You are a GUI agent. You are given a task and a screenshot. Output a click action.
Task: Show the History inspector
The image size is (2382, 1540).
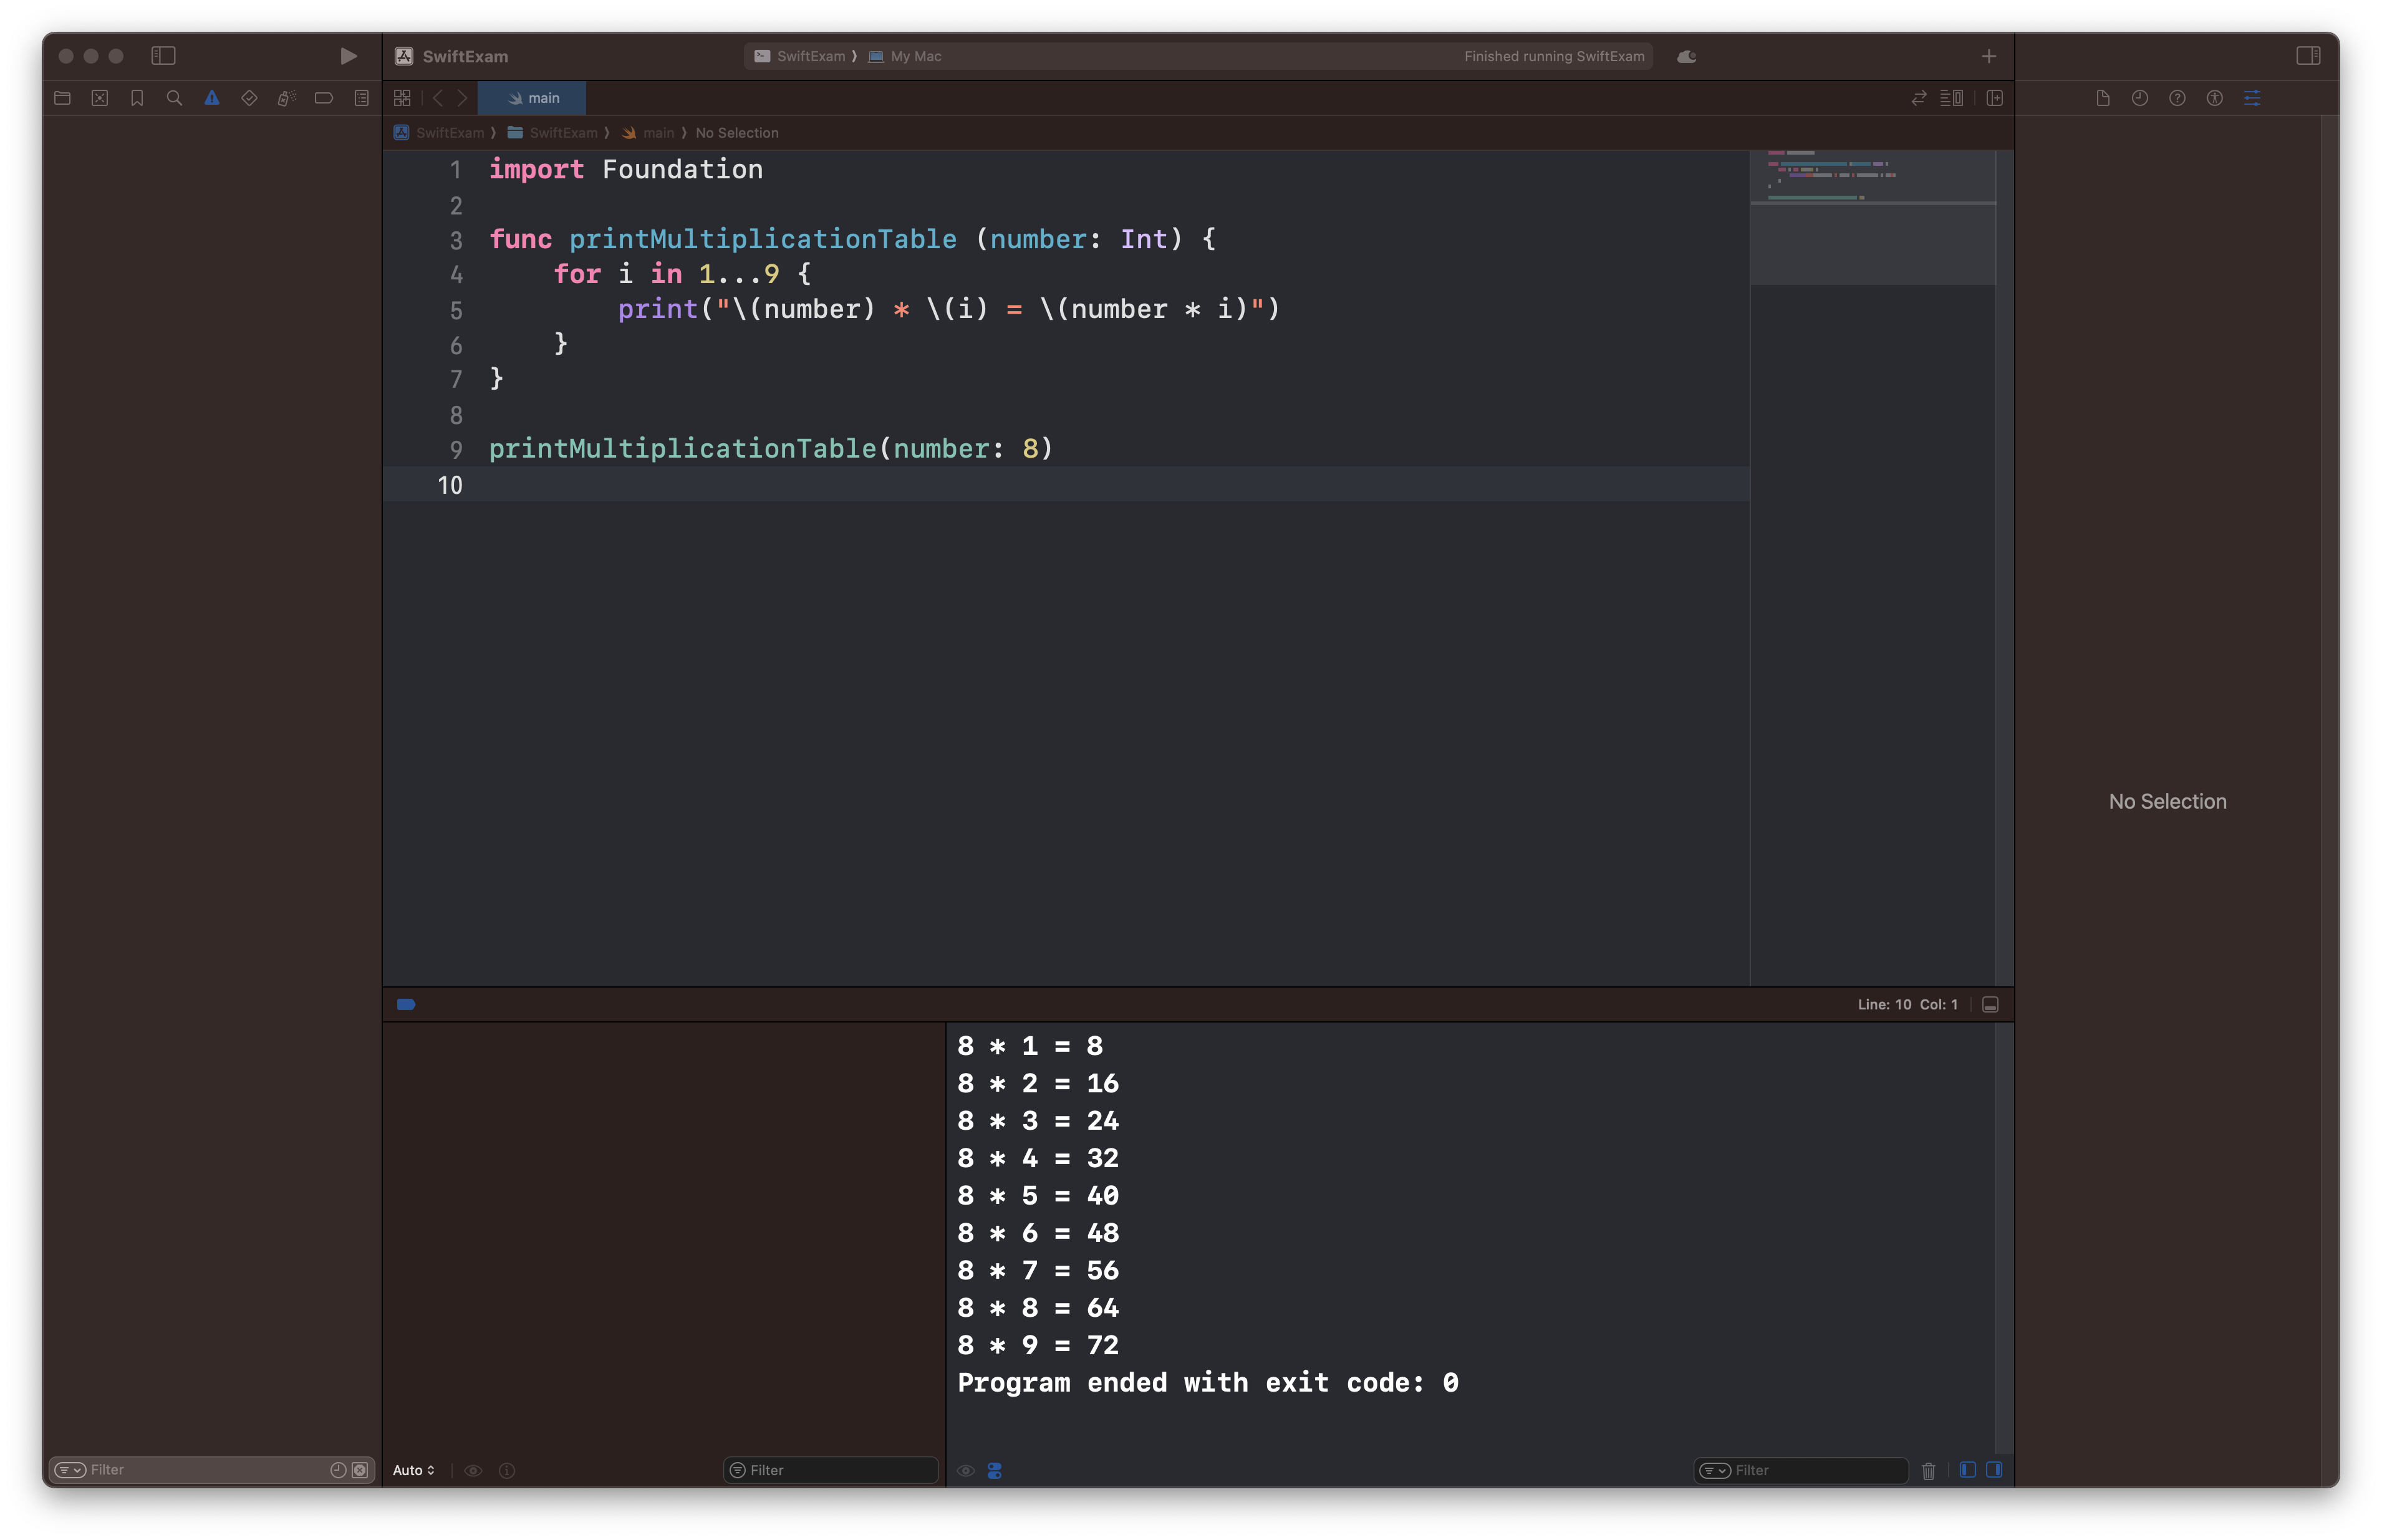pos(2139,98)
